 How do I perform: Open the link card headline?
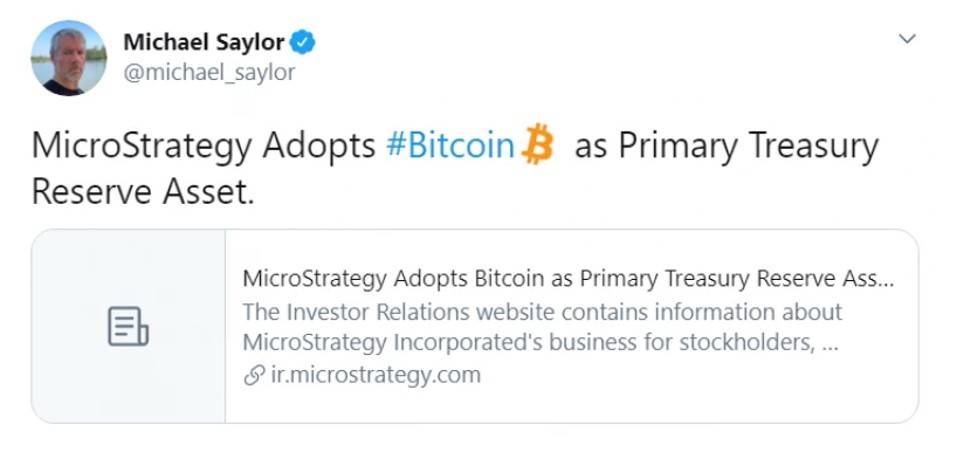pyautogui.click(x=568, y=278)
